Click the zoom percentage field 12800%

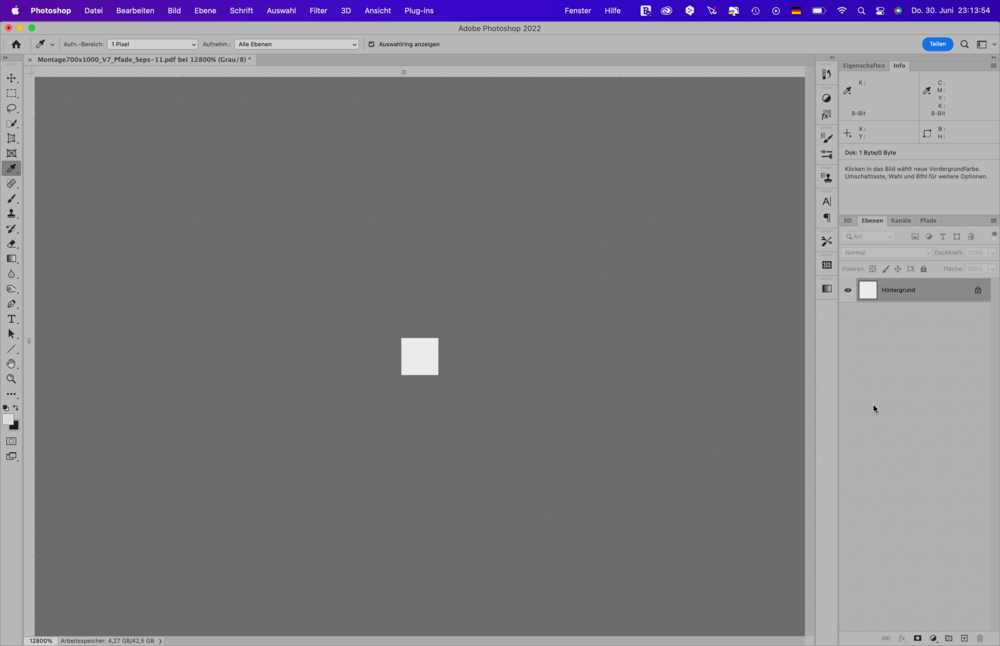(x=41, y=641)
